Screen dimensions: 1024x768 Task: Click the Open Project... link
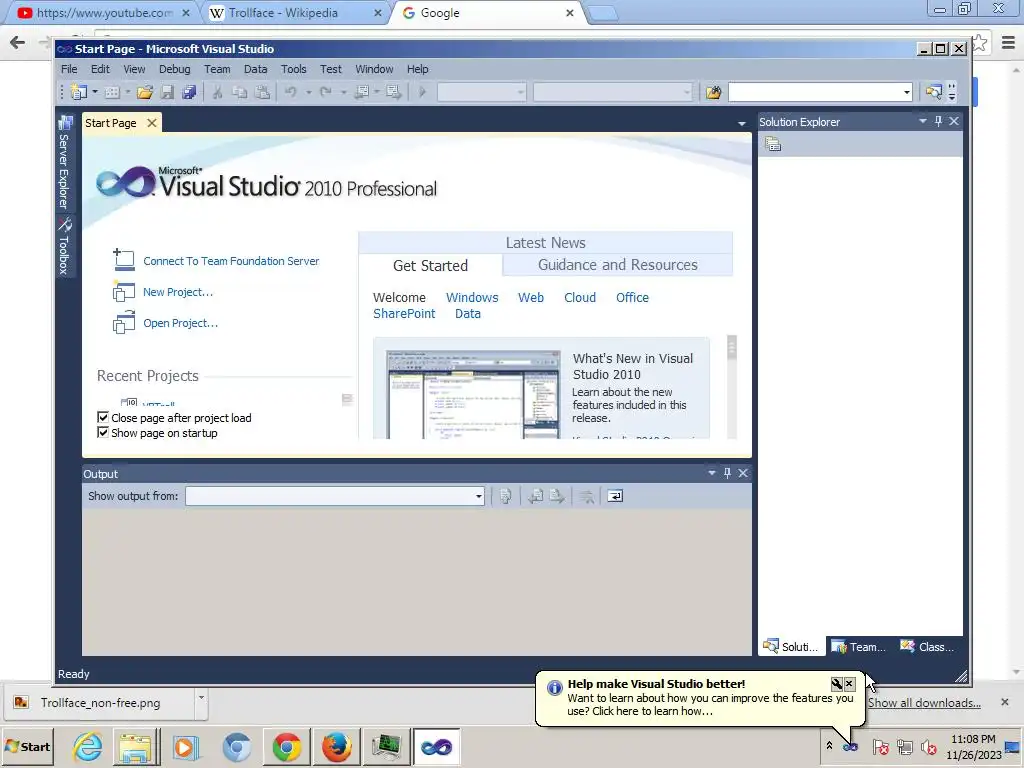[180, 323]
